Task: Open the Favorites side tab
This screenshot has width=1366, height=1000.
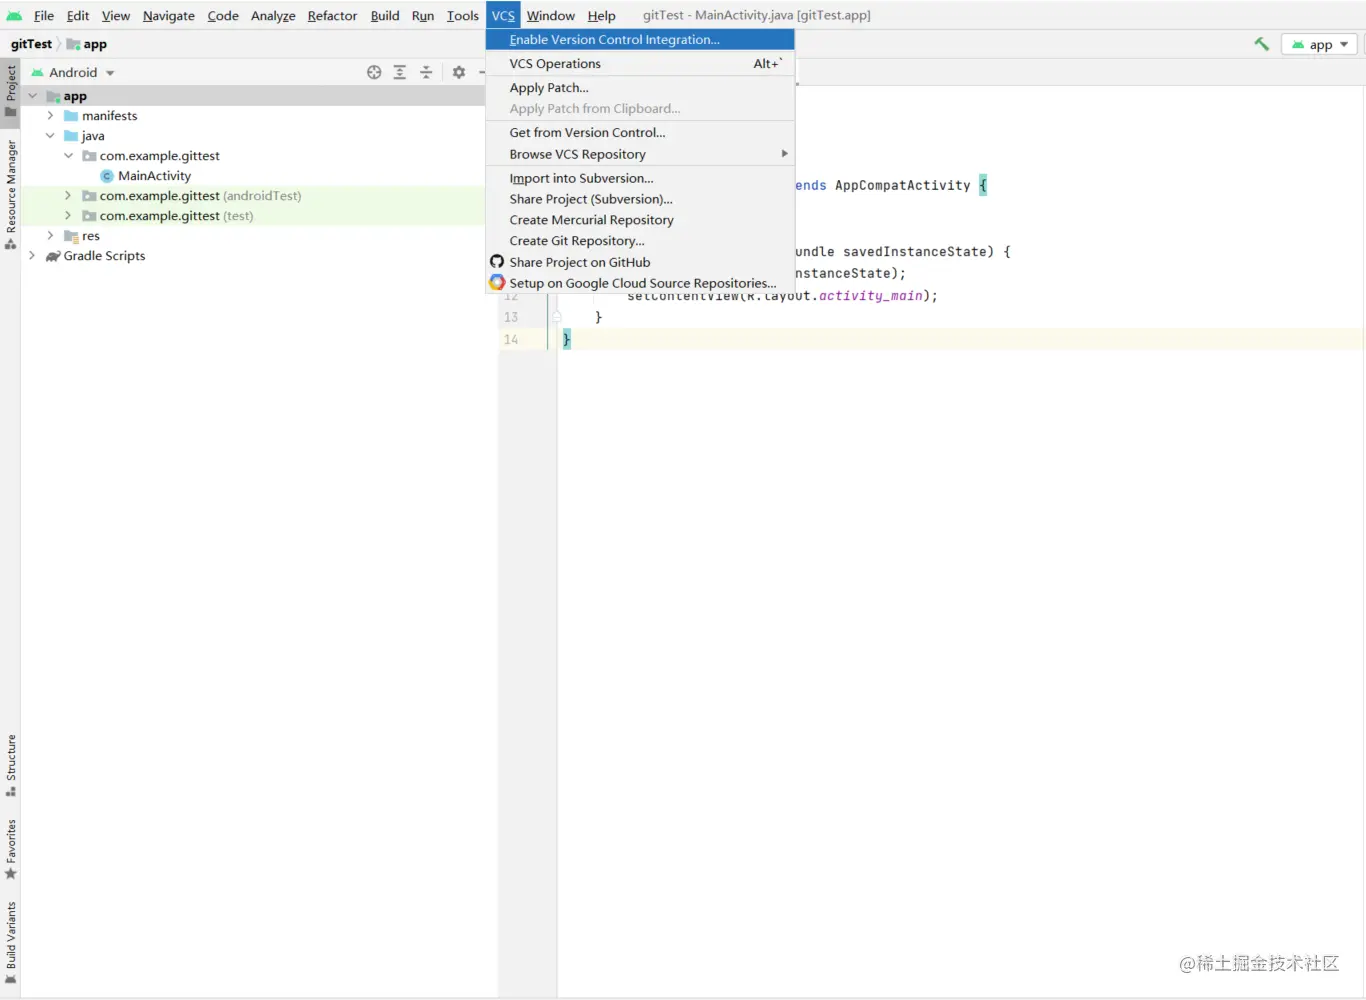Action: (11, 849)
